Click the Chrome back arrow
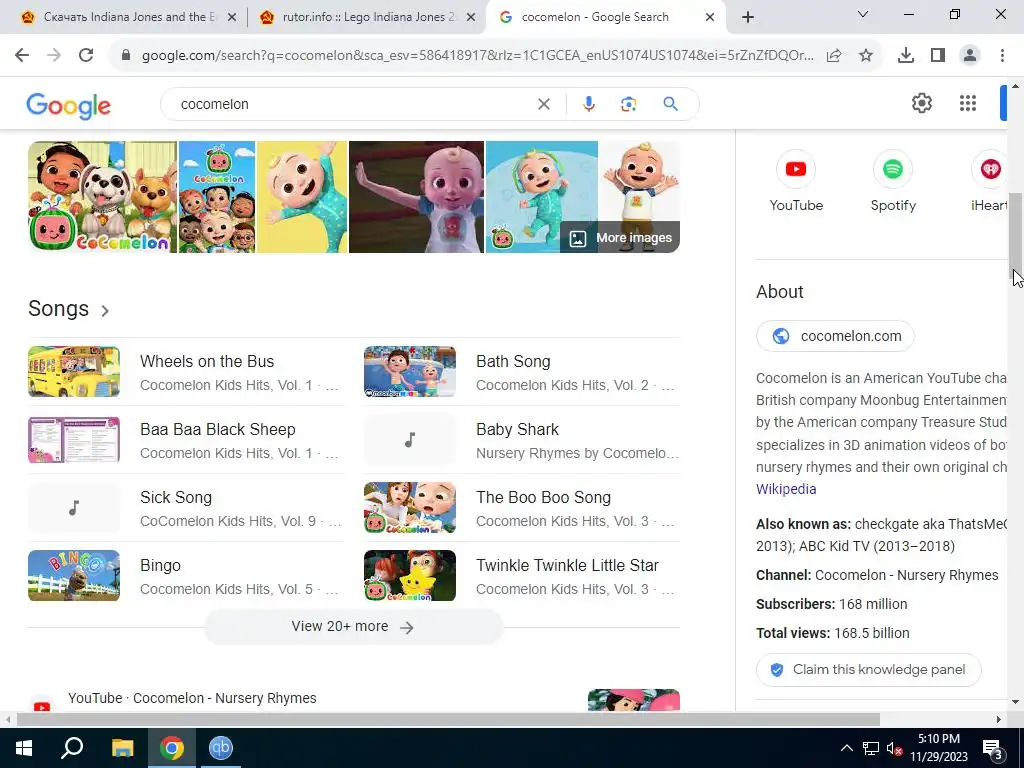 click(x=22, y=56)
